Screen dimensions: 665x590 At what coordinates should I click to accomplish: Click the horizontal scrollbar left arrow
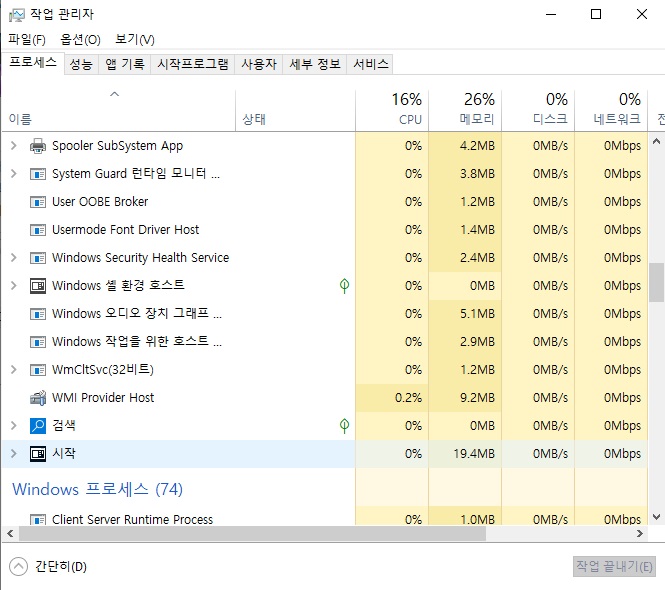pos(11,534)
